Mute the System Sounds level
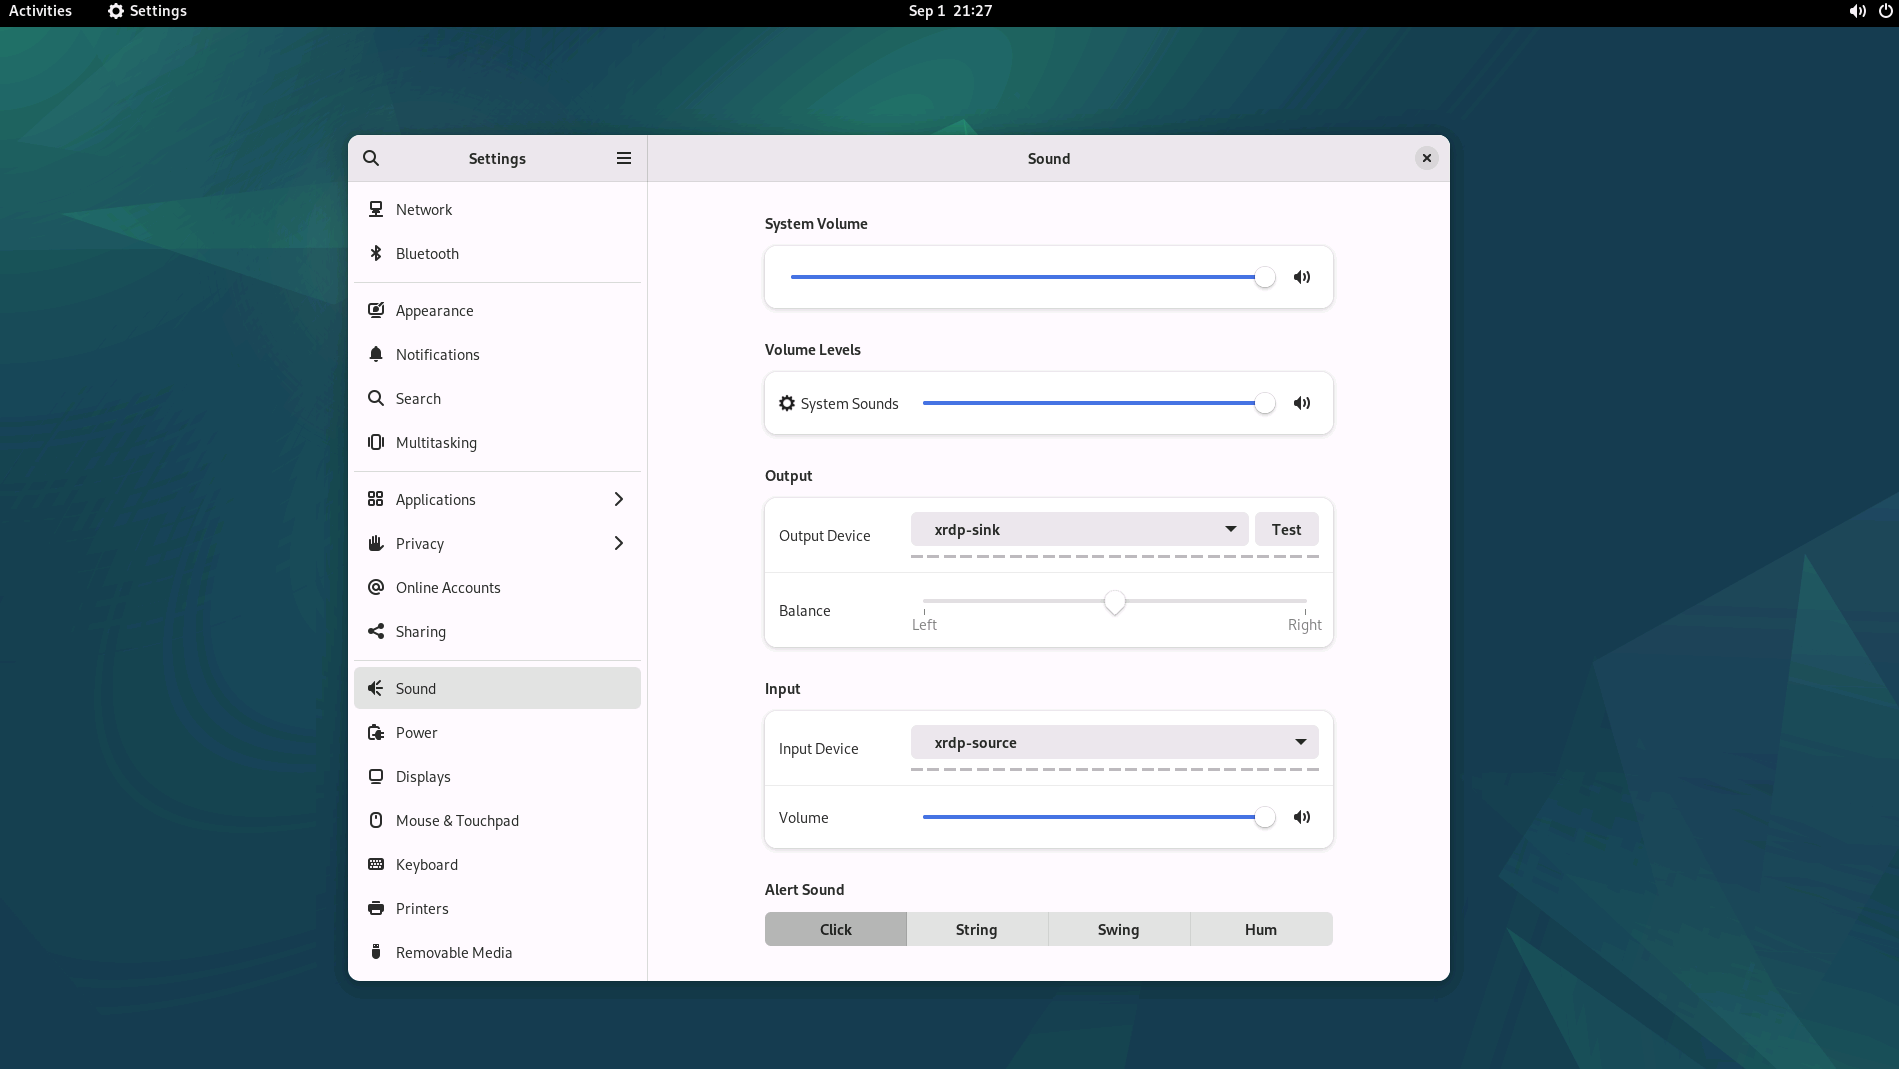The image size is (1899, 1069). click(x=1302, y=403)
